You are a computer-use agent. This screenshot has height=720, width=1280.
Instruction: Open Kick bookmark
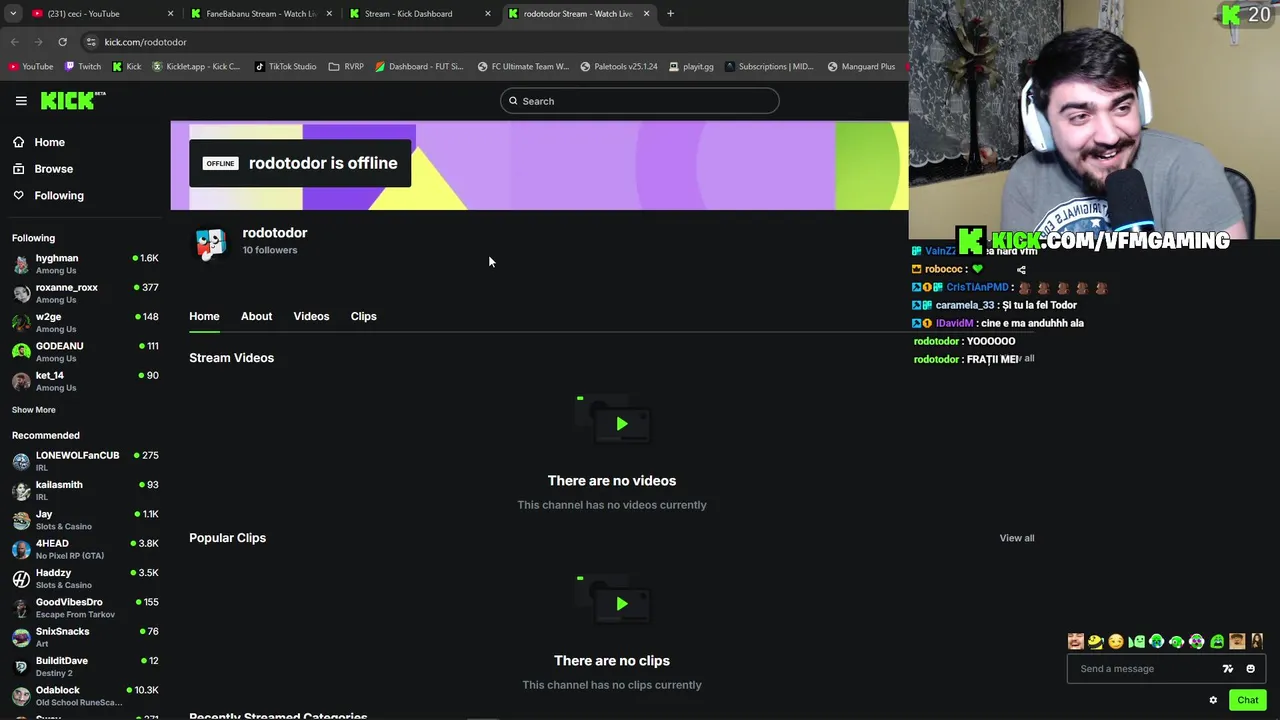127,67
